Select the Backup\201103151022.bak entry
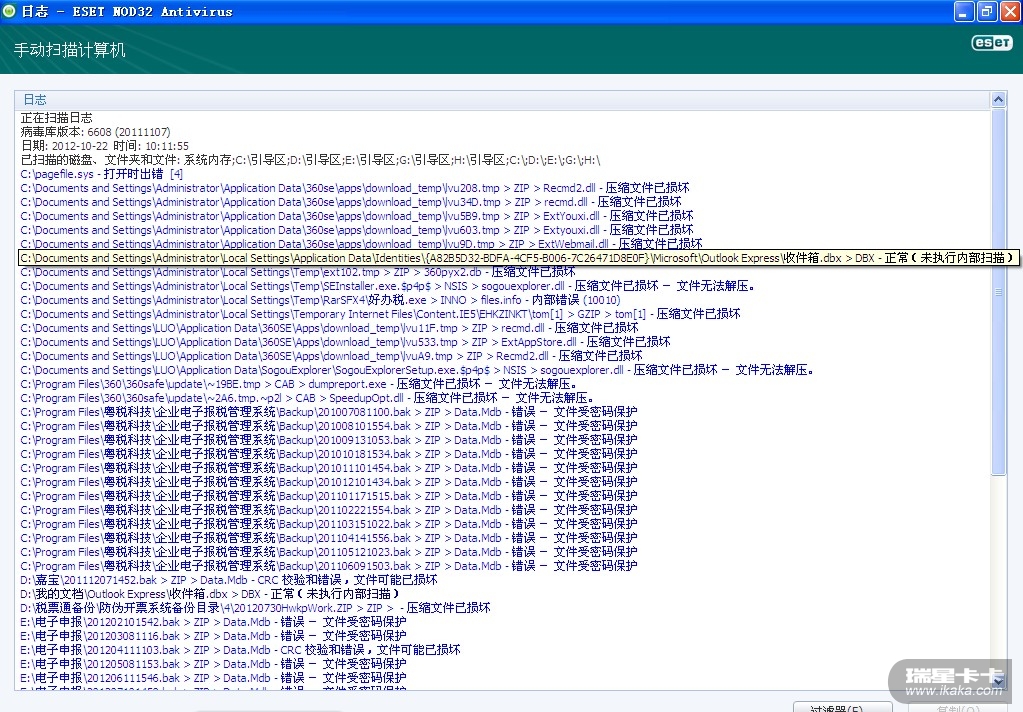1023x712 pixels. (x=328, y=525)
